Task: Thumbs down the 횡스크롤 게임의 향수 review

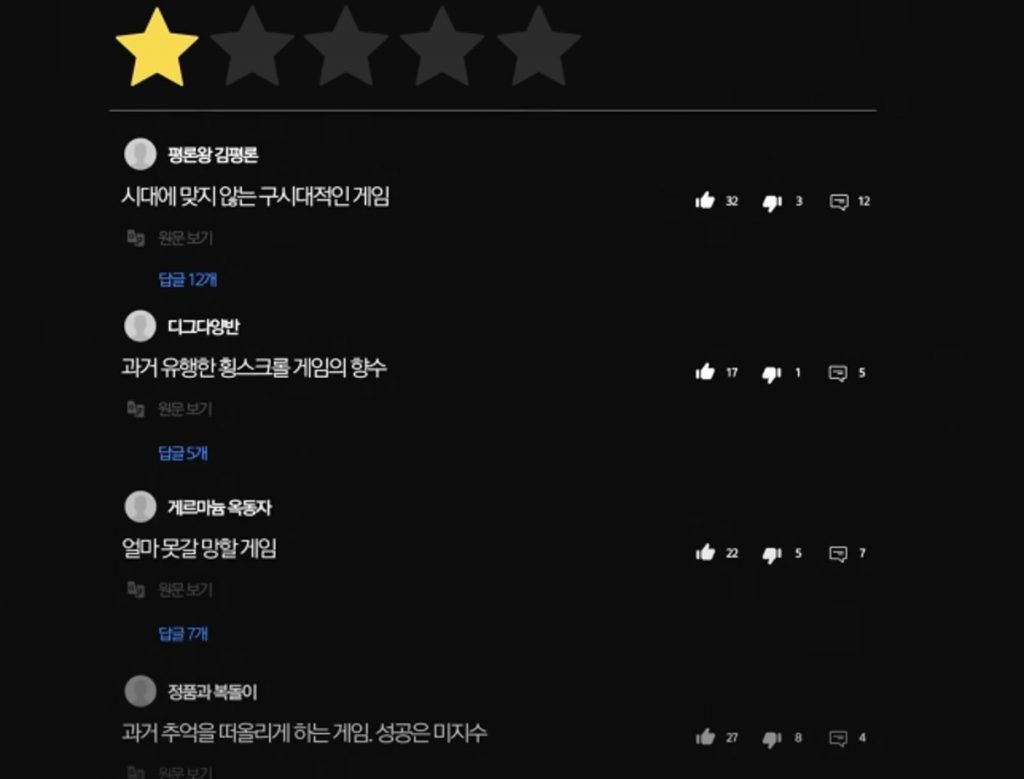Action: click(x=771, y=374)
